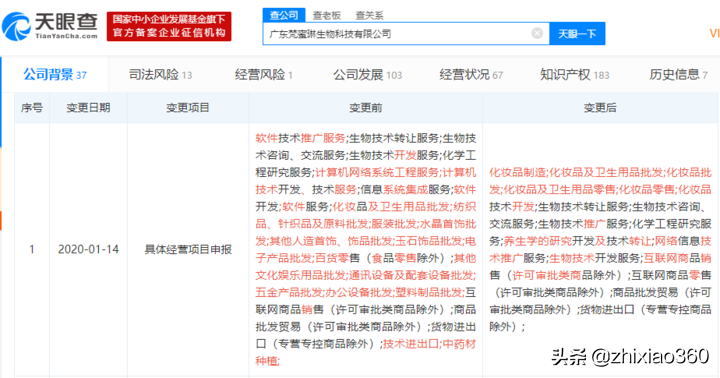Click the 变更项目 column header
The width and height of the screenshot is (720, 378).
[x=188, y=107]
